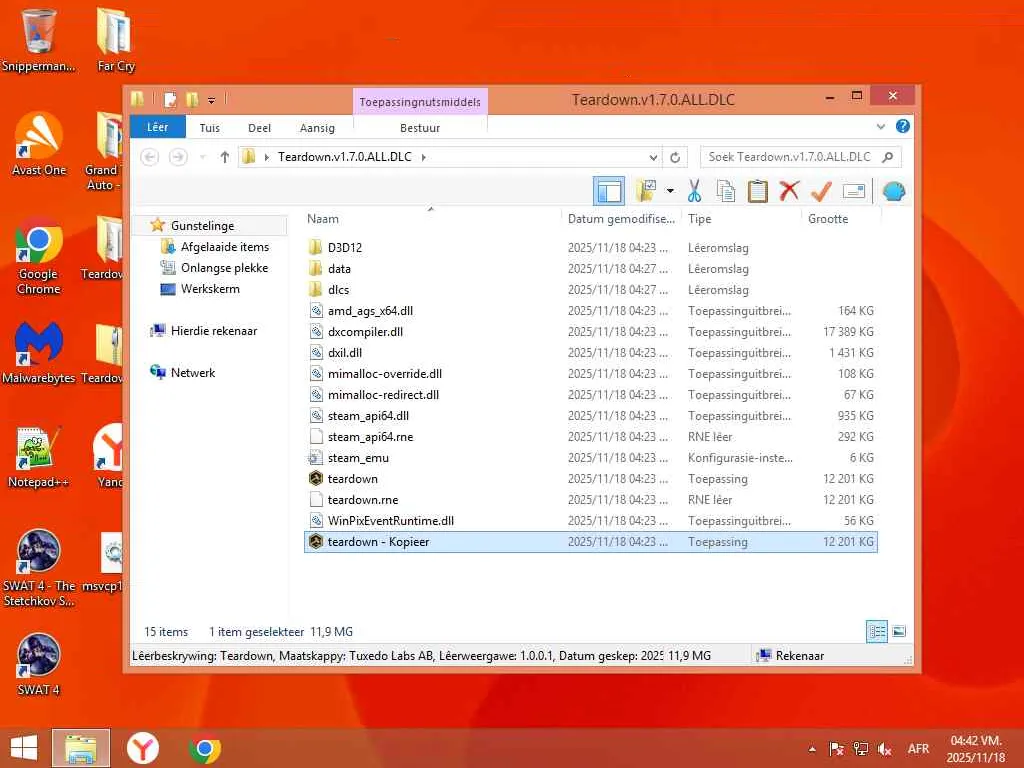Screen dimensions: 1024x768
Task: Sort by the Tipe column header
Action: 699,219
